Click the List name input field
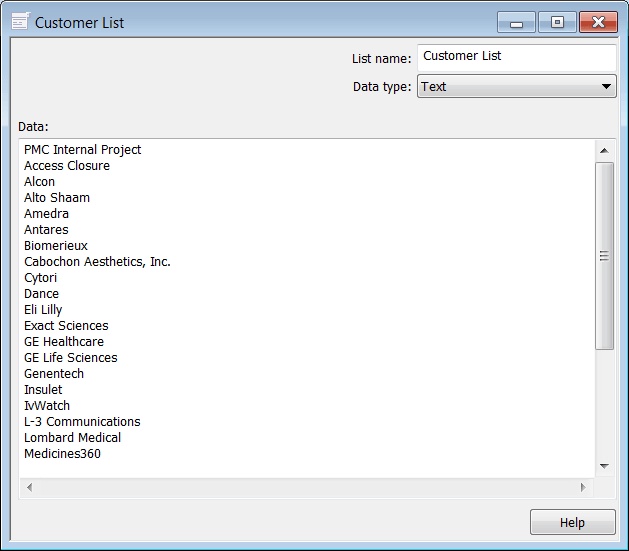The image size is (629, 551). point(517,58)
